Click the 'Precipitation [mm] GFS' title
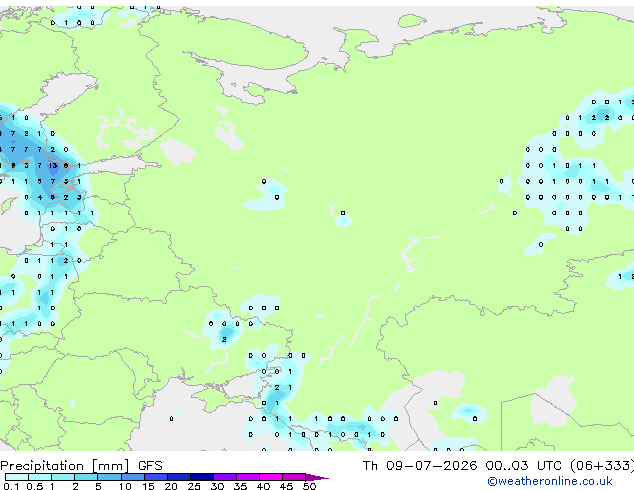 (x=81, y=466)
